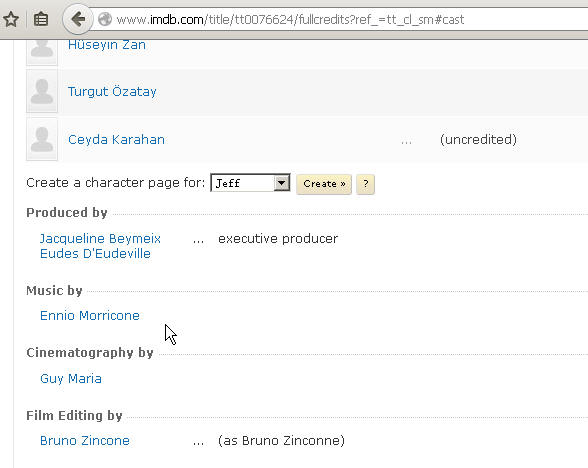Go back with the browser arrow
The width and height of the screenshot is (588, 468).
[78, 19]
